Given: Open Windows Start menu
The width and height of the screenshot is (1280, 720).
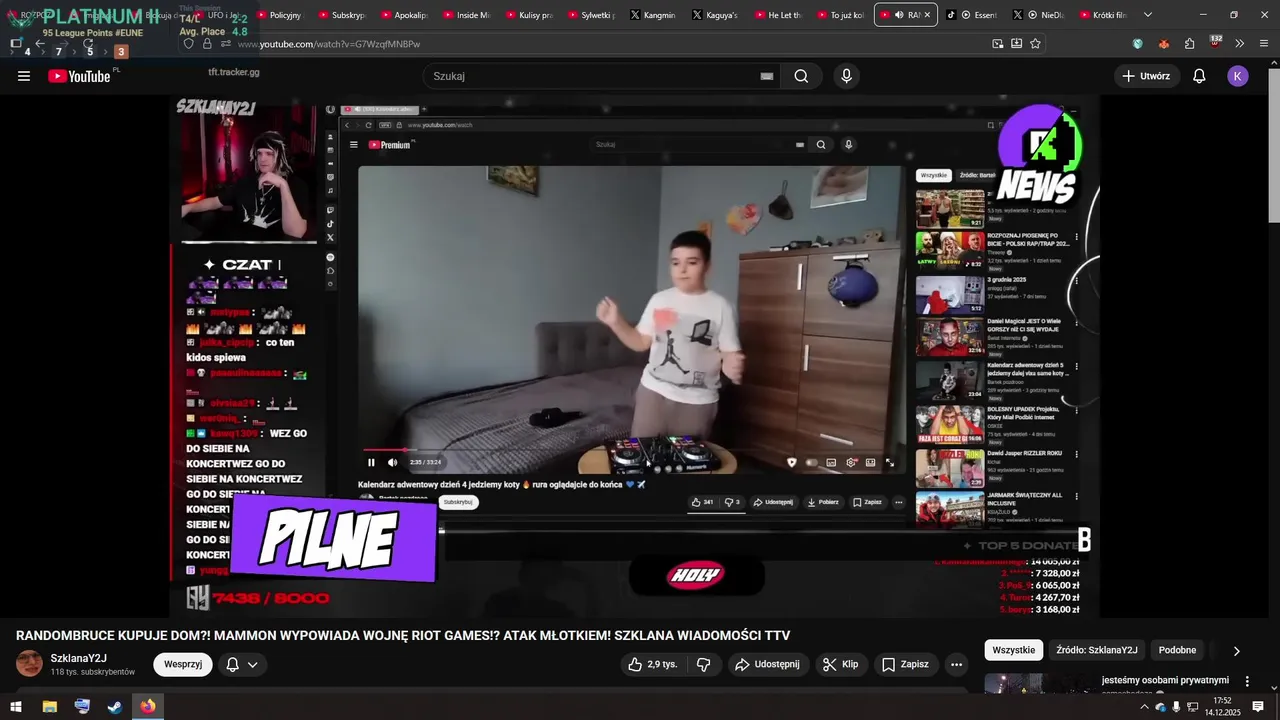Looking at the screenshot, I should coord(16,707).
